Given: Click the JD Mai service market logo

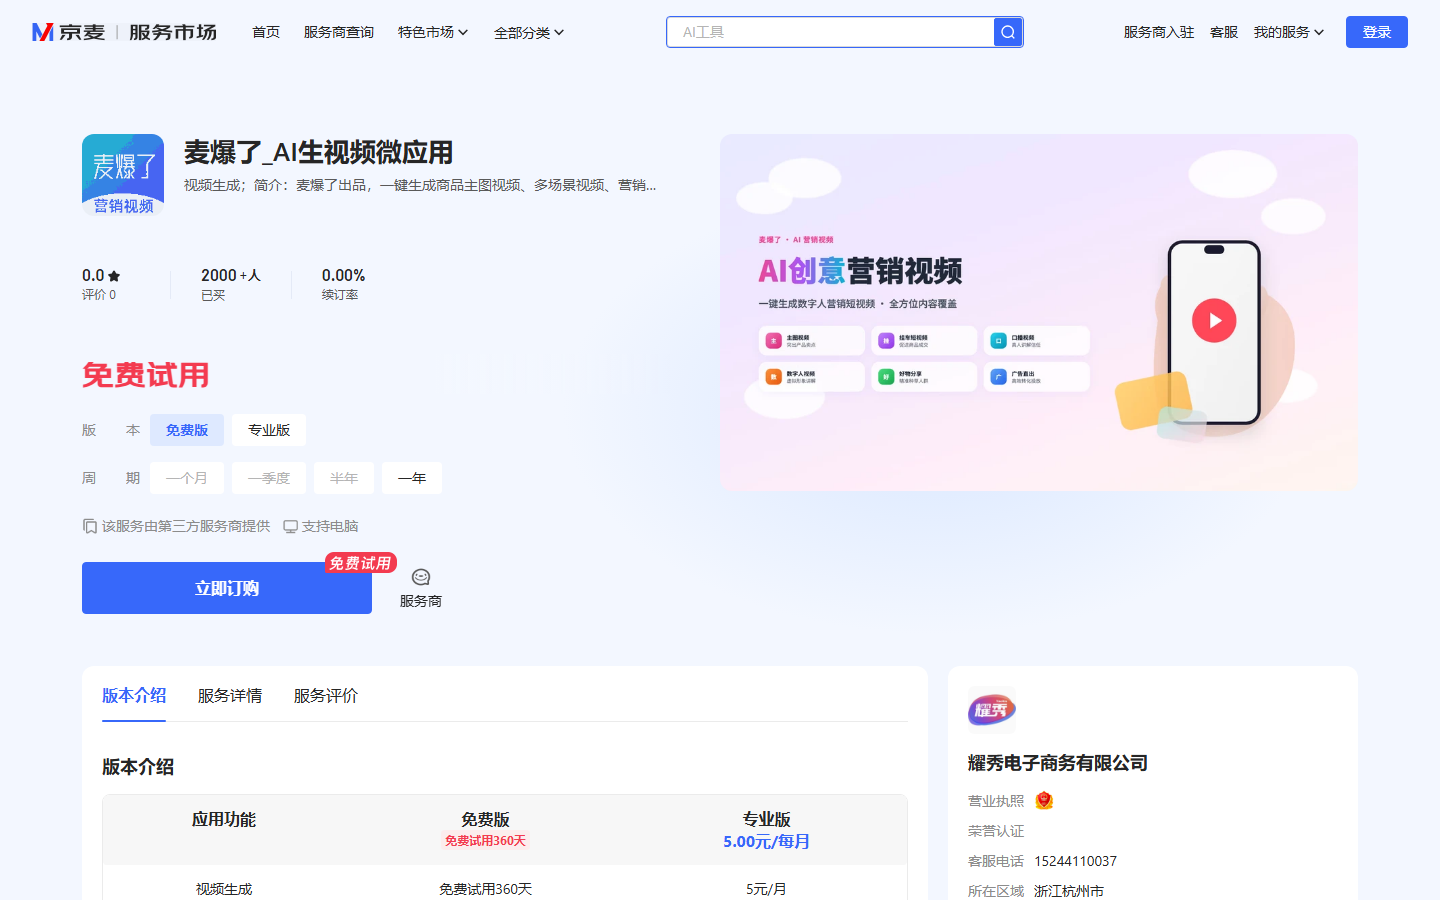Looking at the screenshot, I should pos(124,32).
